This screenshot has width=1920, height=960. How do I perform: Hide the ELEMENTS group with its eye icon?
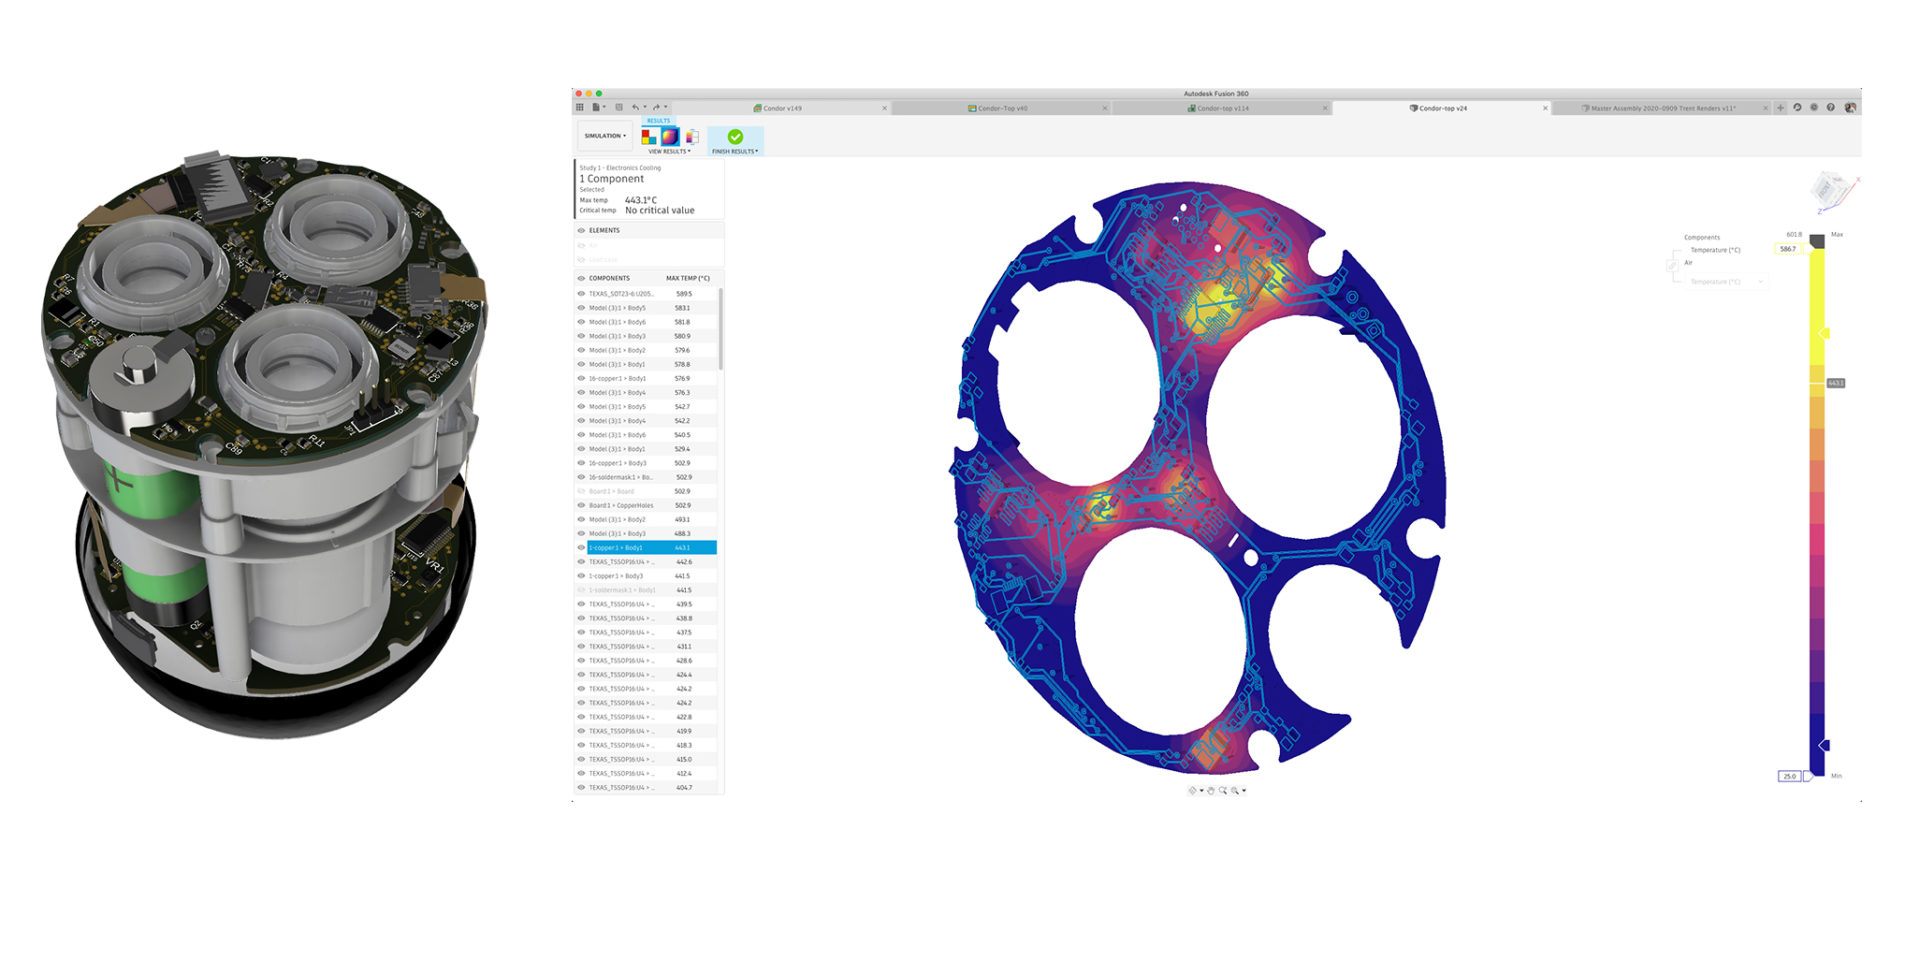point(581,230)
